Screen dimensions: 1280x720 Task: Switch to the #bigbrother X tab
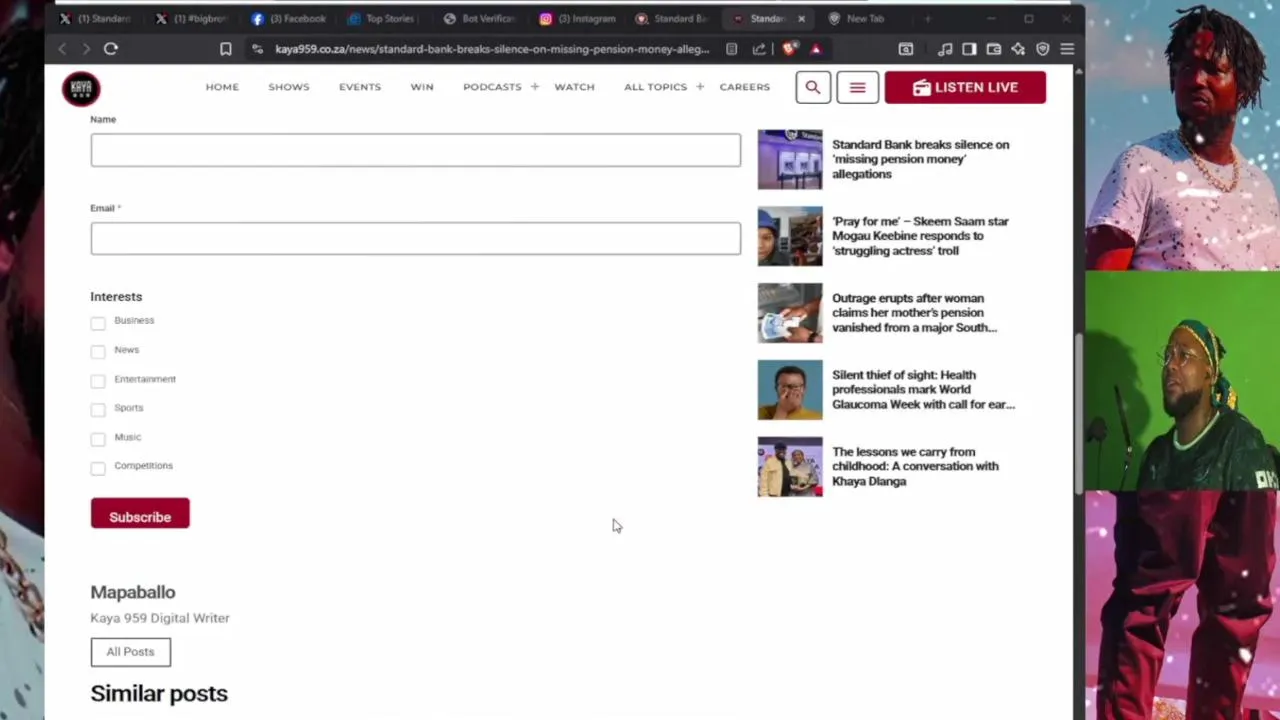pyautogui.click(x=192, y=19)
